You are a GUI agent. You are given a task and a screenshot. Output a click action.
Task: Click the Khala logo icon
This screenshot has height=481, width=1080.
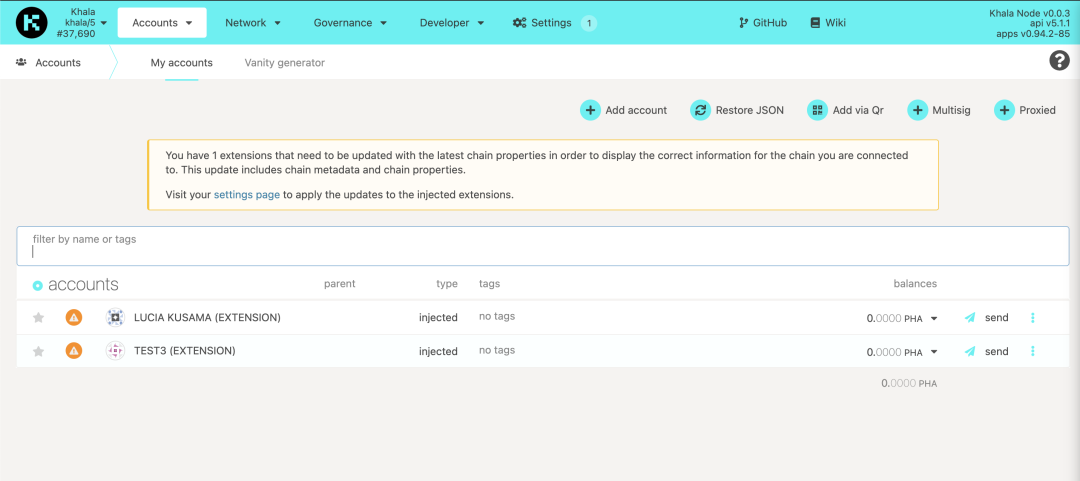32,22
